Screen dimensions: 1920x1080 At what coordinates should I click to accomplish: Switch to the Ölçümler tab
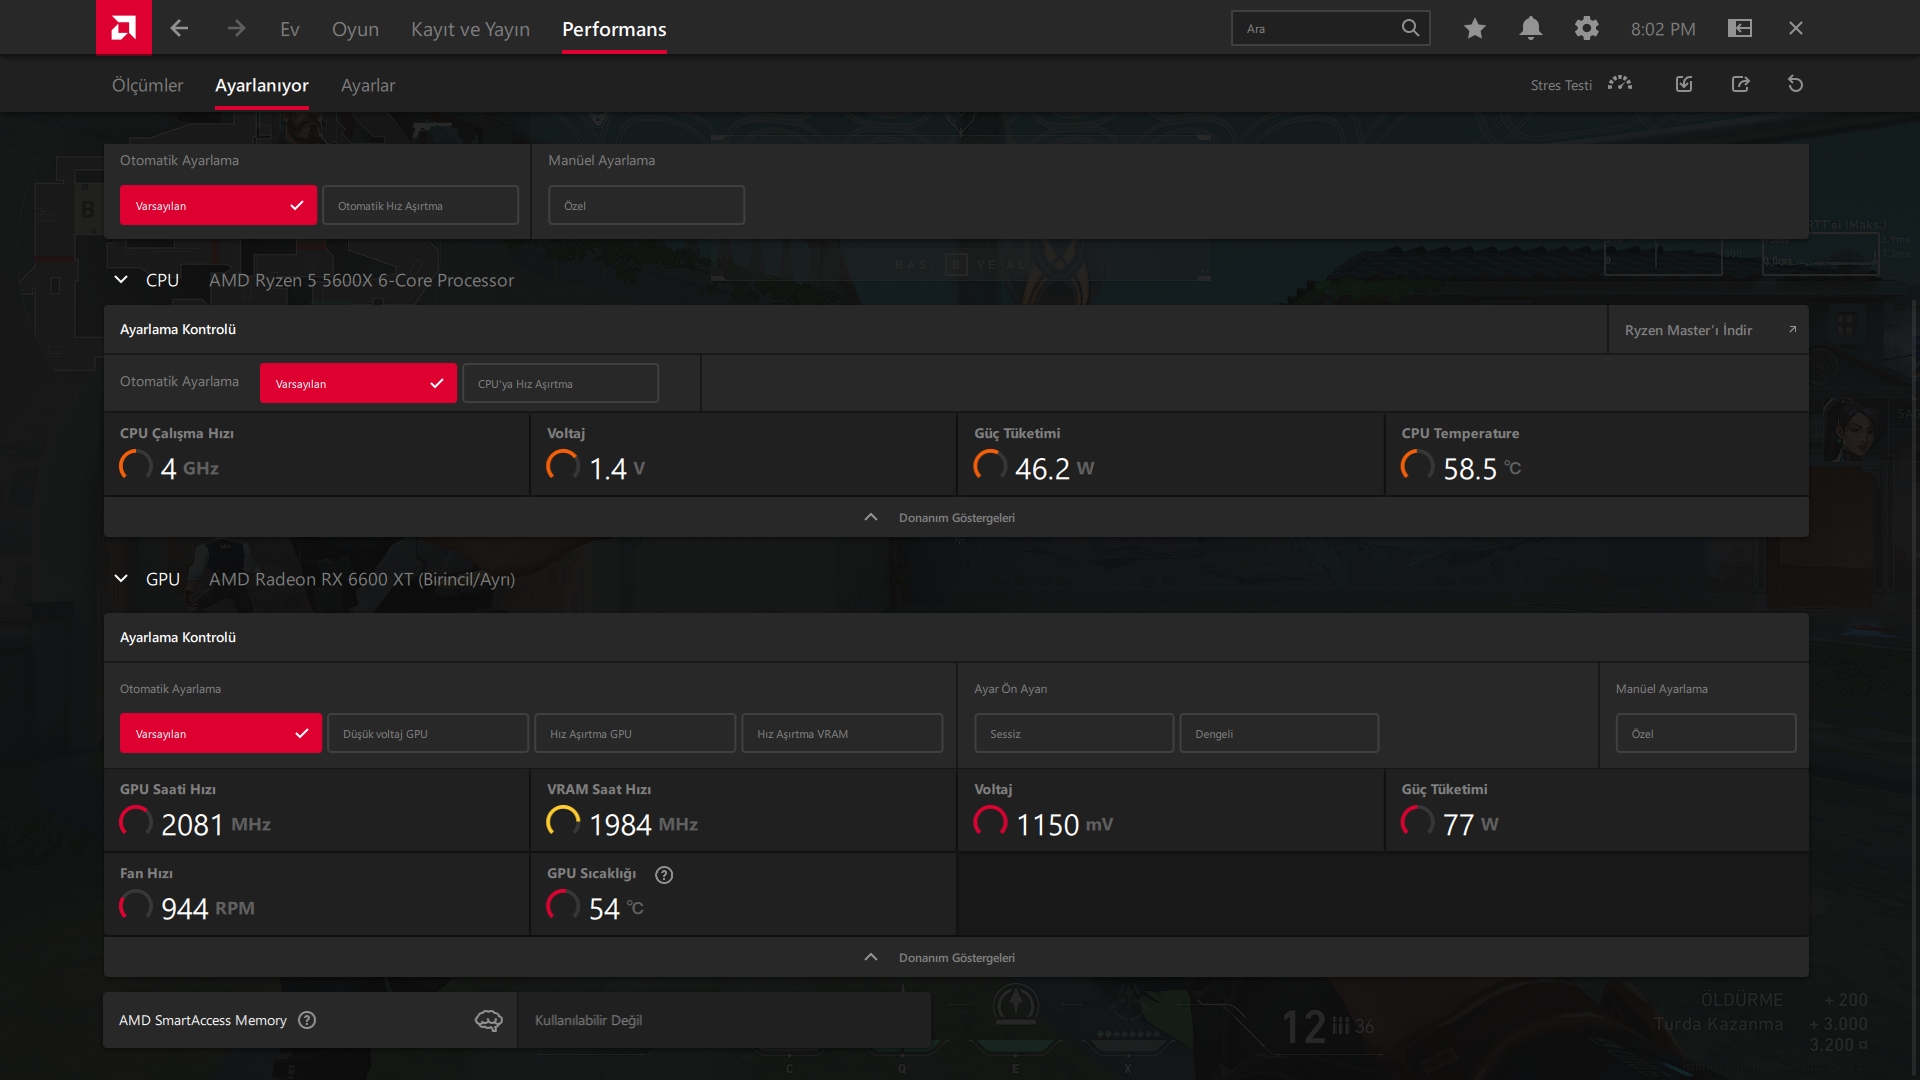pyautogui.click(x=147, y=85)
